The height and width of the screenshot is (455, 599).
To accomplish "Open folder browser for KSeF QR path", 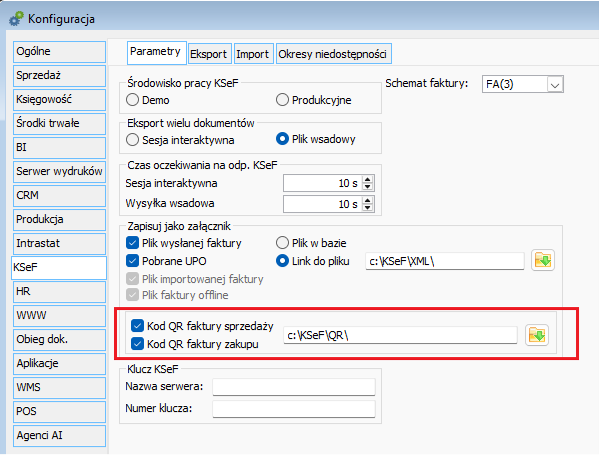I will (537, 335).
